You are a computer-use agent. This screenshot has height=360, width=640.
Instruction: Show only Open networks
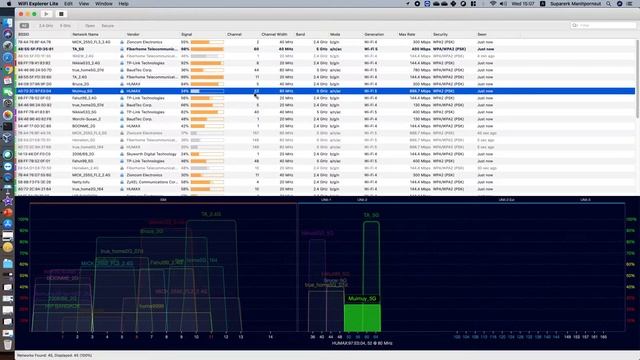90,26
